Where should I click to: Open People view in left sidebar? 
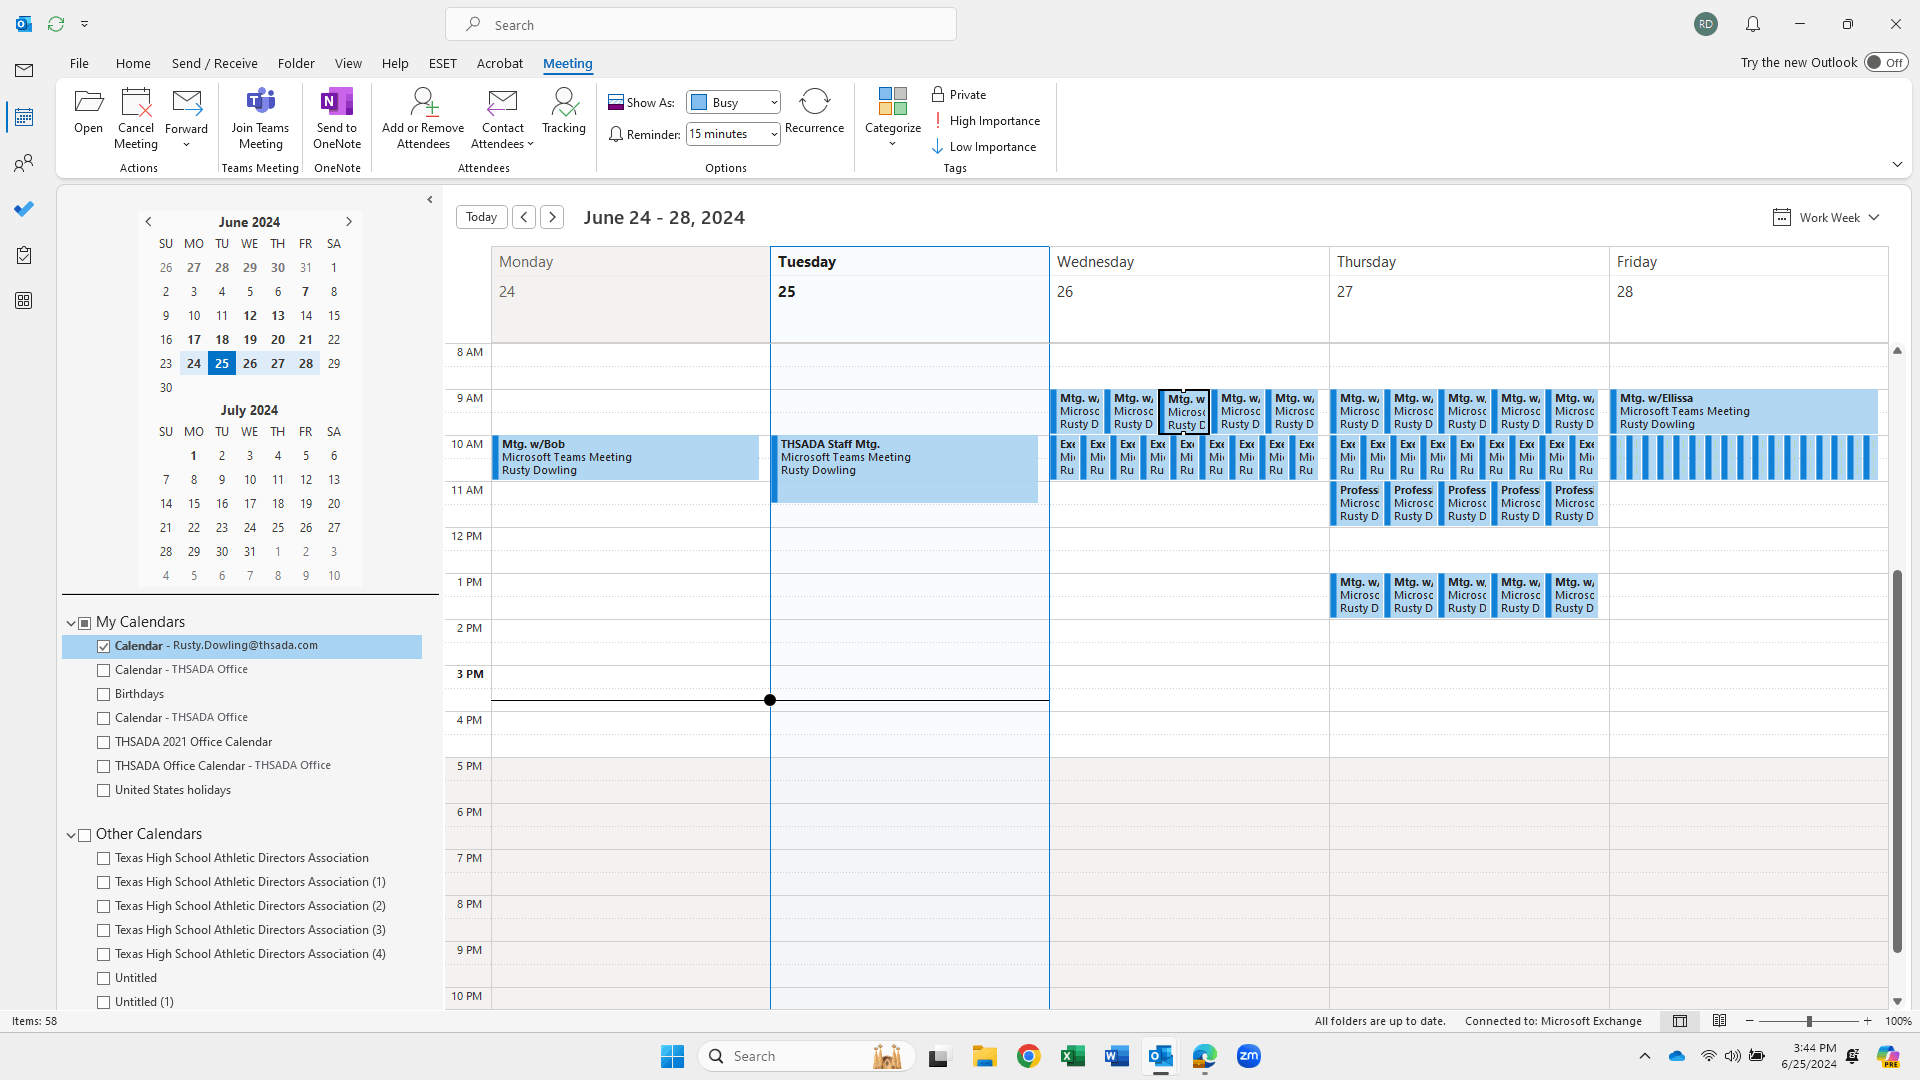tap(24, 163)
